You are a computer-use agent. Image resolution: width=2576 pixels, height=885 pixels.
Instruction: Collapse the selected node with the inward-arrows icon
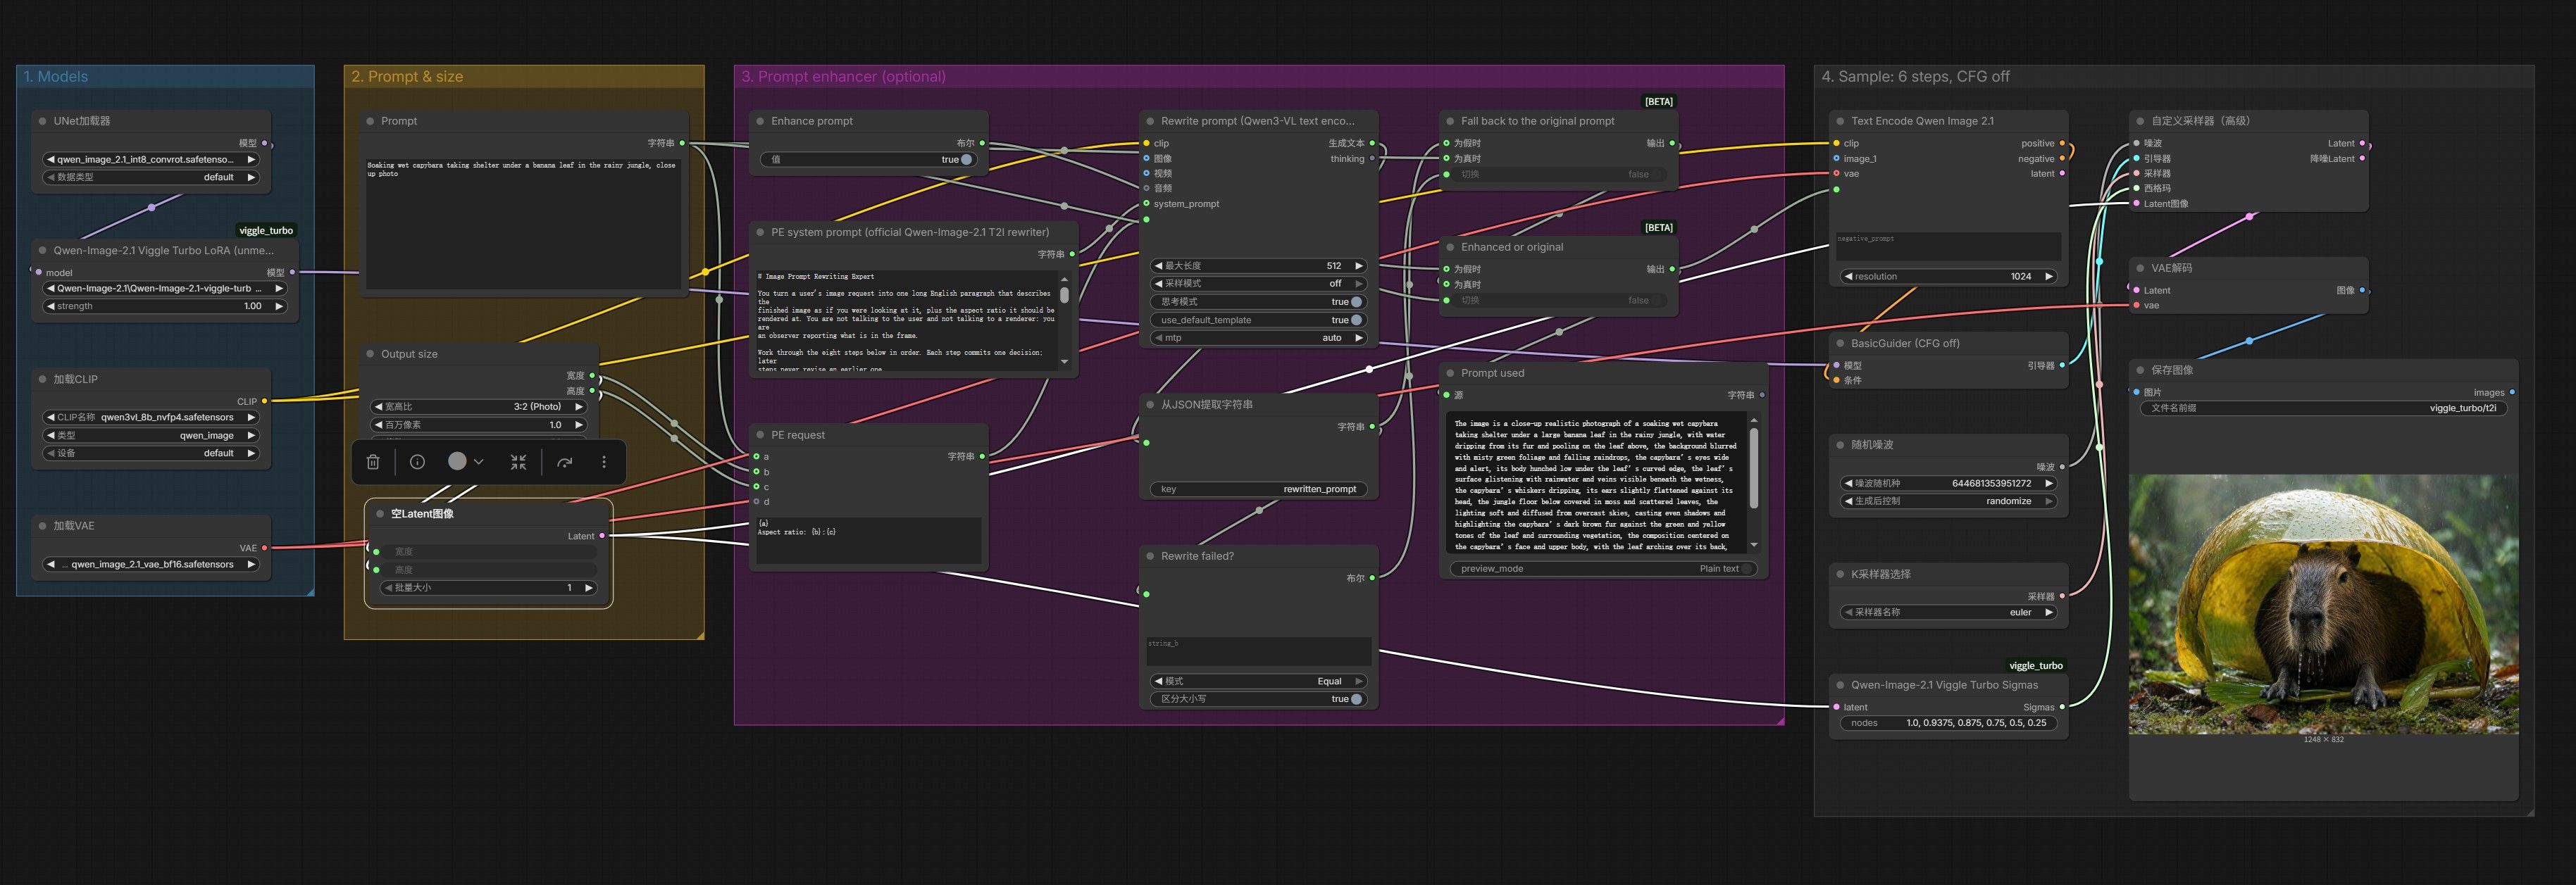tap(518, 462)
